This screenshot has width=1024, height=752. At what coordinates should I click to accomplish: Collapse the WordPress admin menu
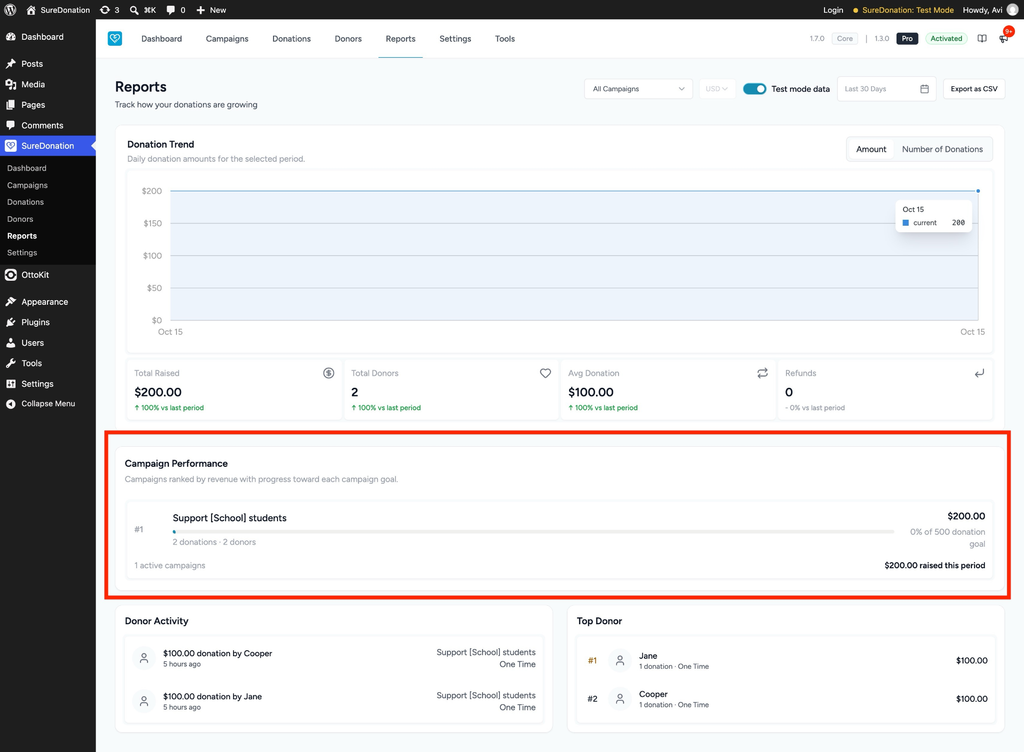[48, 403]
